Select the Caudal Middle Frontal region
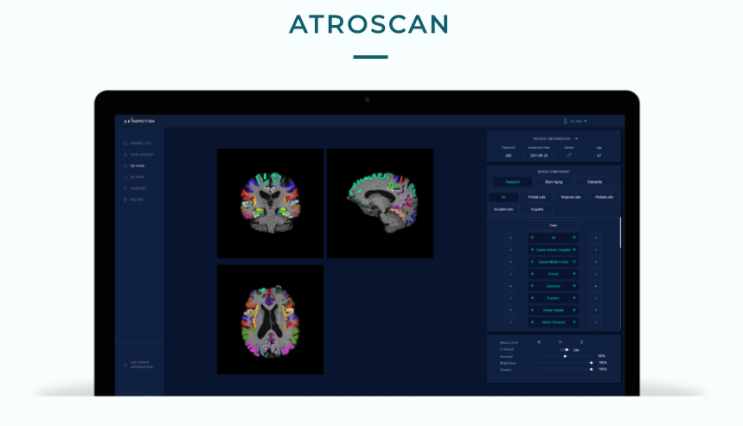 tap(553, 262)
